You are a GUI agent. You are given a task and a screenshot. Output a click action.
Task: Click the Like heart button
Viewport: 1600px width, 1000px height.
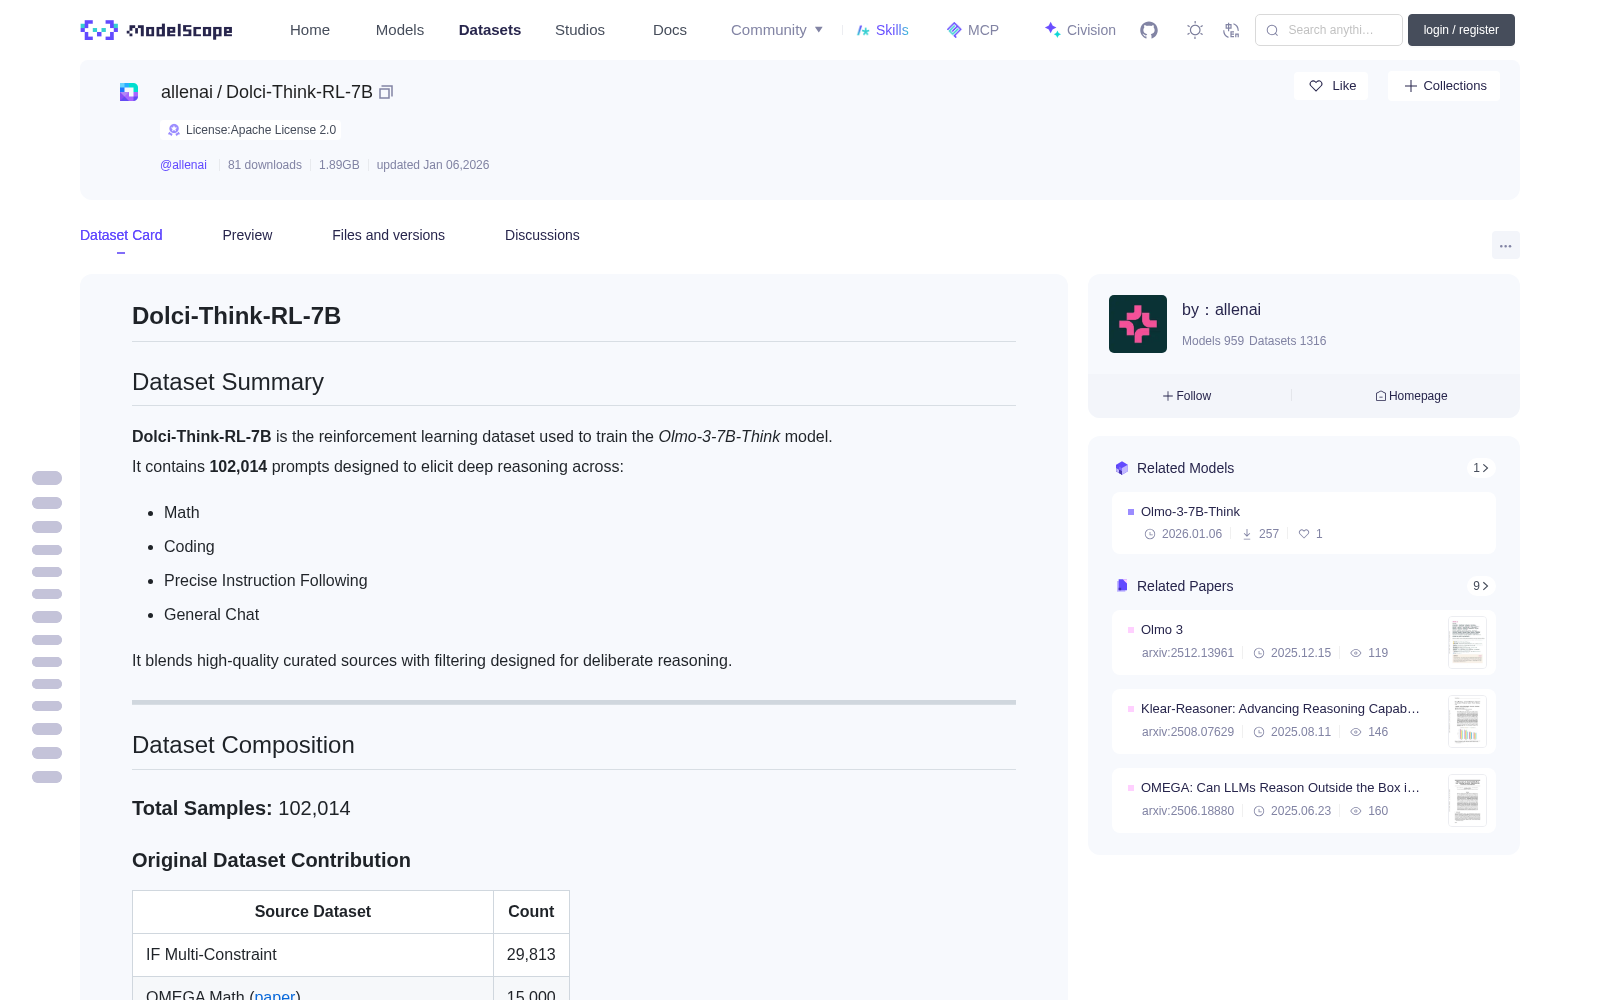click(x=1331, y=86)
